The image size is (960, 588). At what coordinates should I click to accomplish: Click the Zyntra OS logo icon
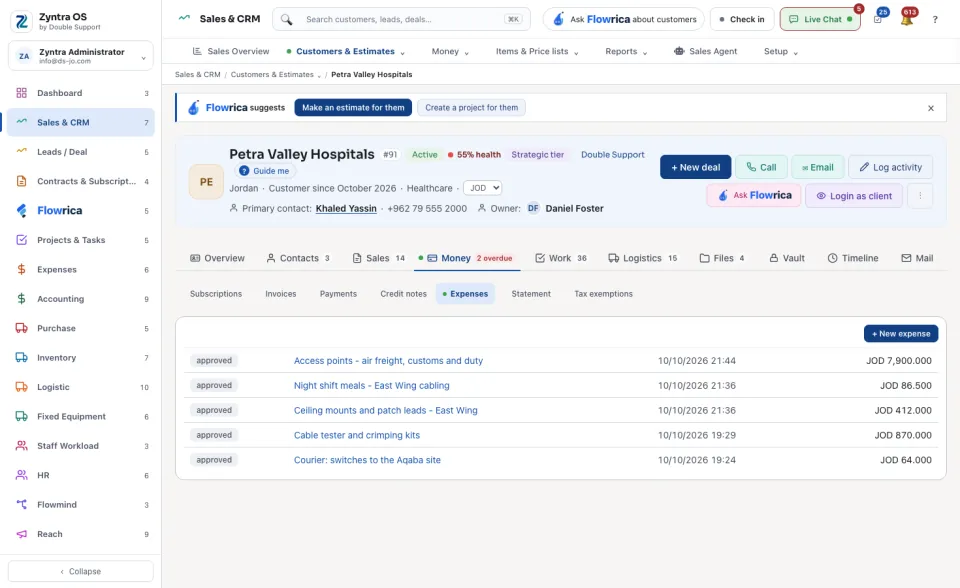[x=22, y=21]
